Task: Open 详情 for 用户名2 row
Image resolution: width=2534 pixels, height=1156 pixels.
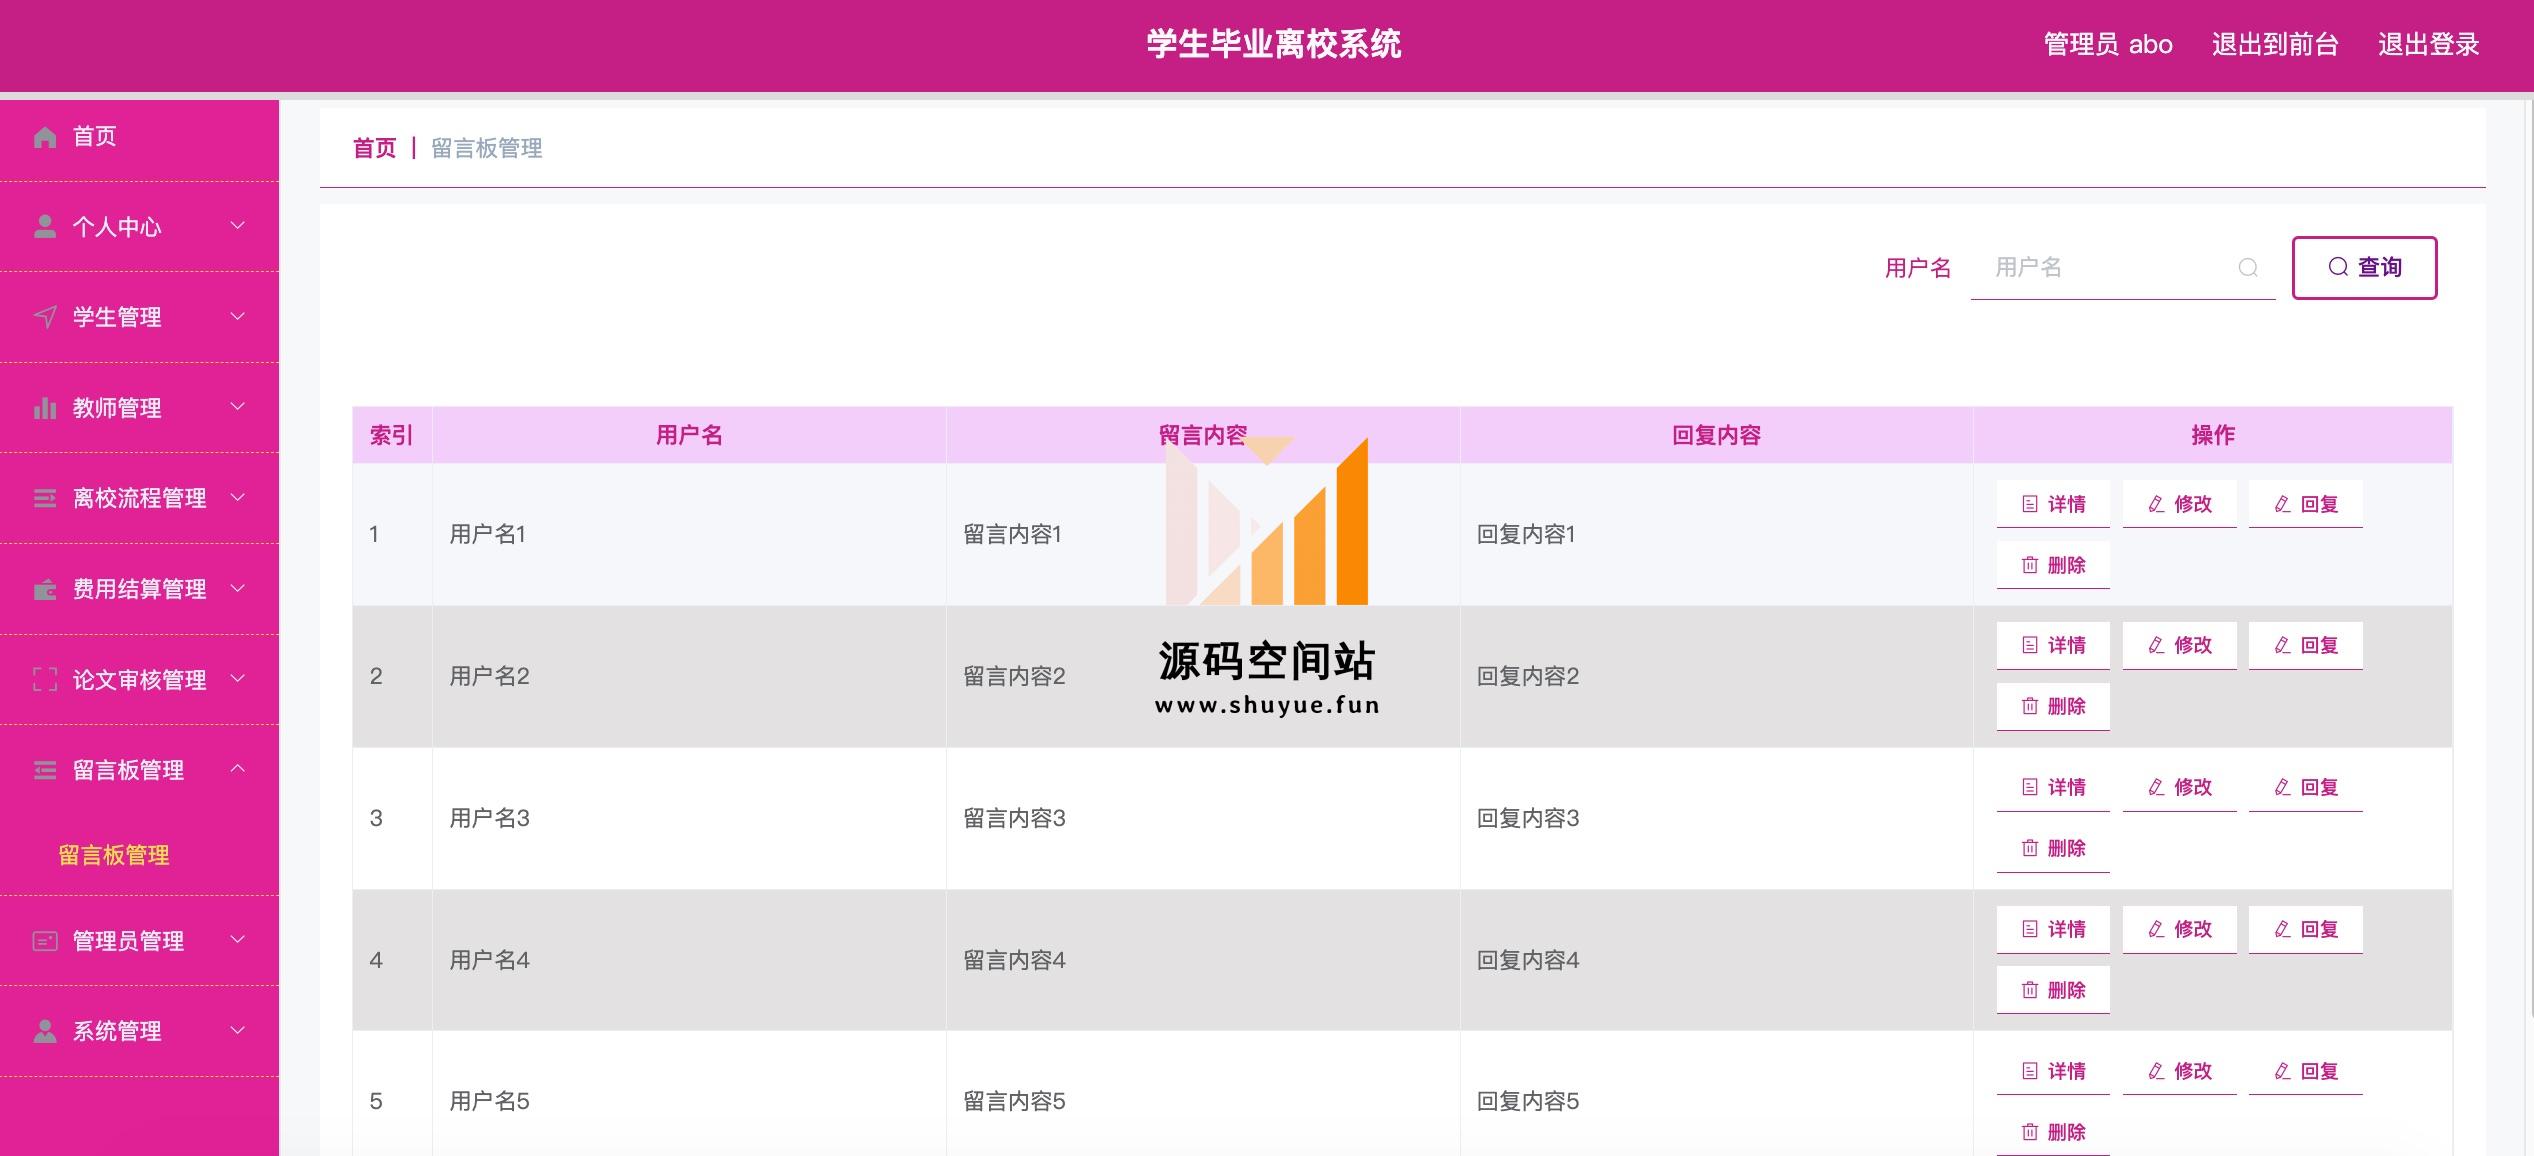Action: coord(2053,646)
